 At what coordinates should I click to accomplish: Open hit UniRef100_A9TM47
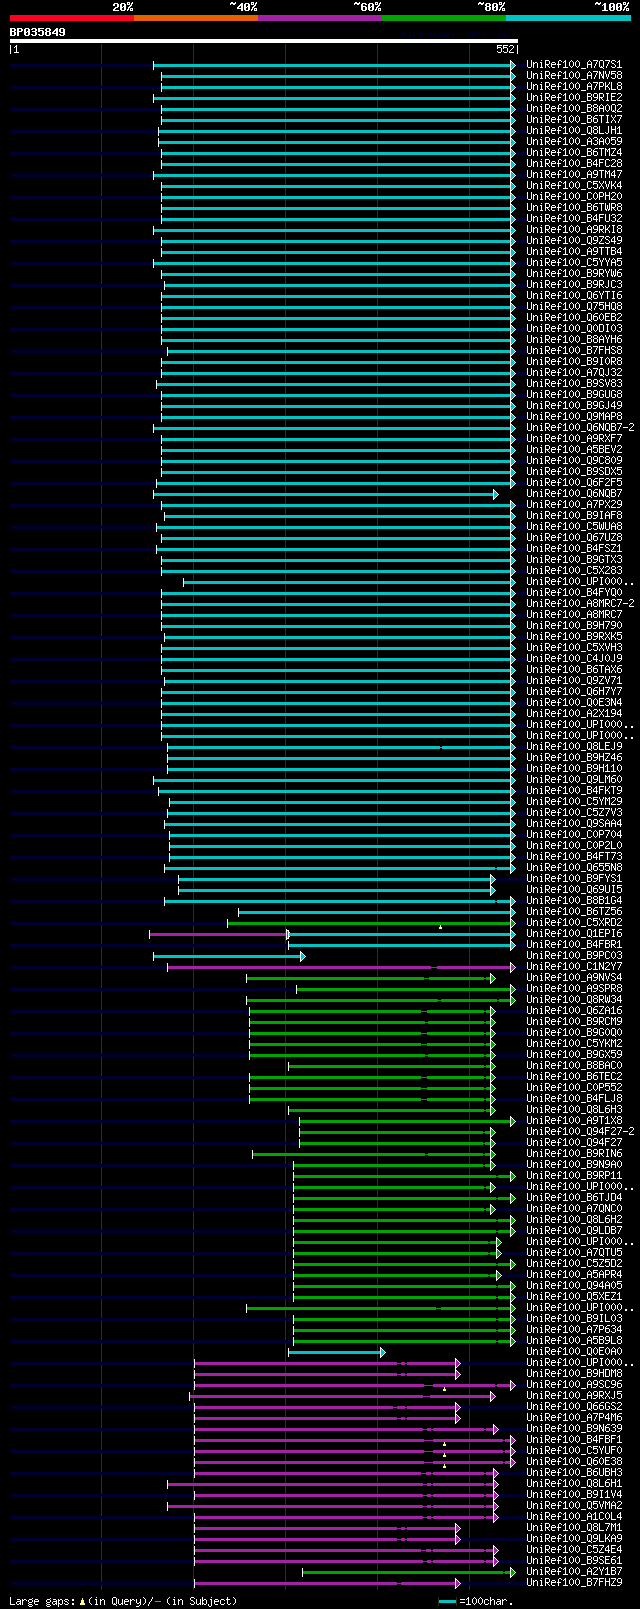click(574, 175)
